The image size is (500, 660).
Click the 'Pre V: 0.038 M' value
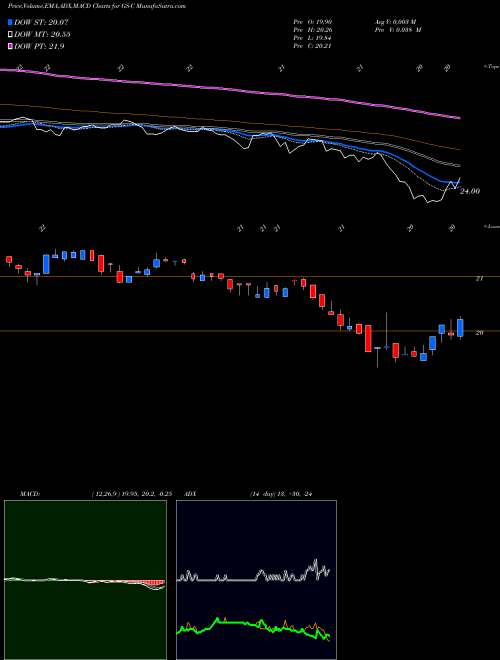click(398, 30)
